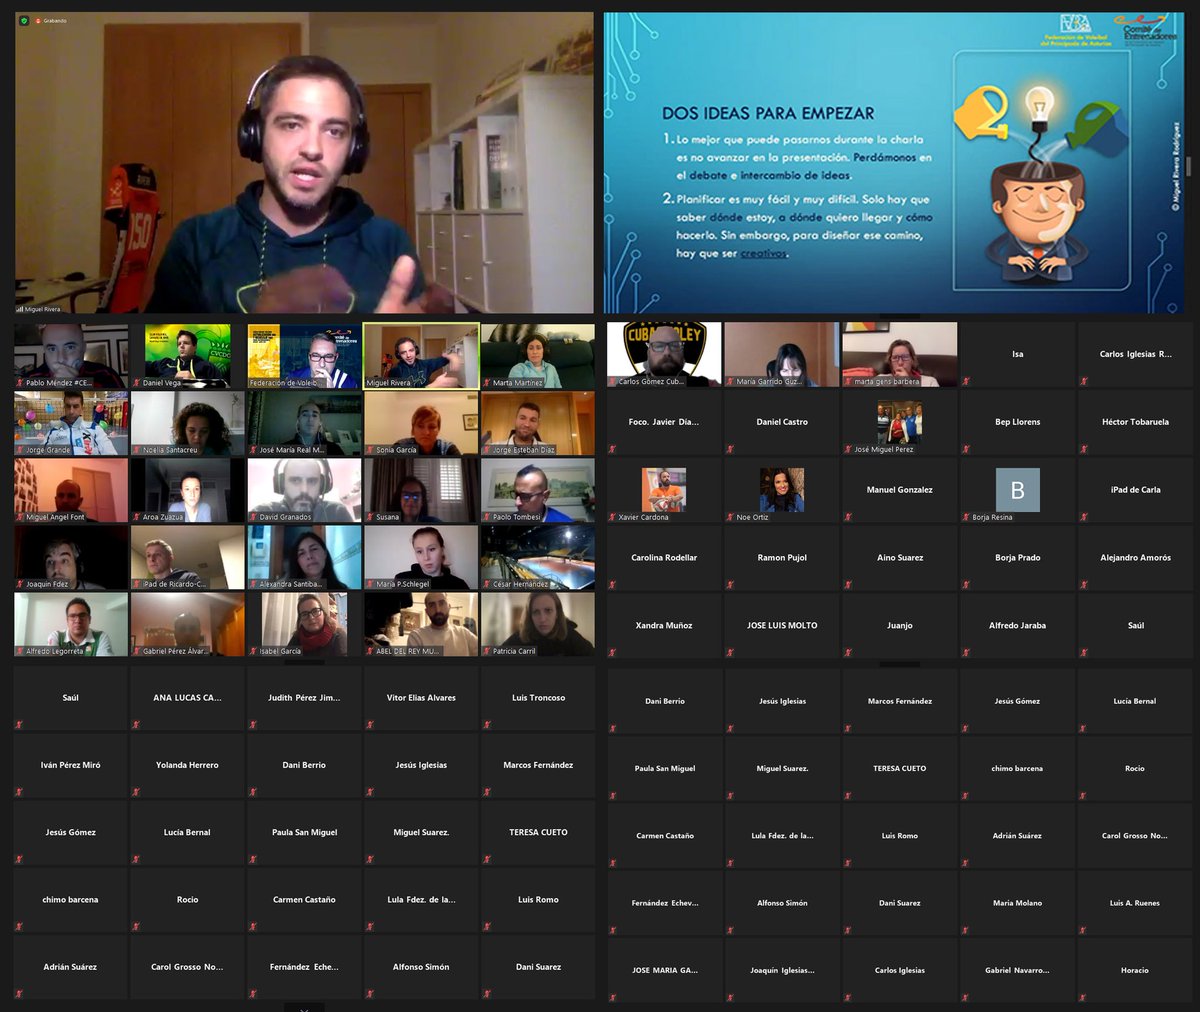This screenshot has height=1012, width=1200.
Task: Select María P.Schlegel video tile
Action: (421, 557)
